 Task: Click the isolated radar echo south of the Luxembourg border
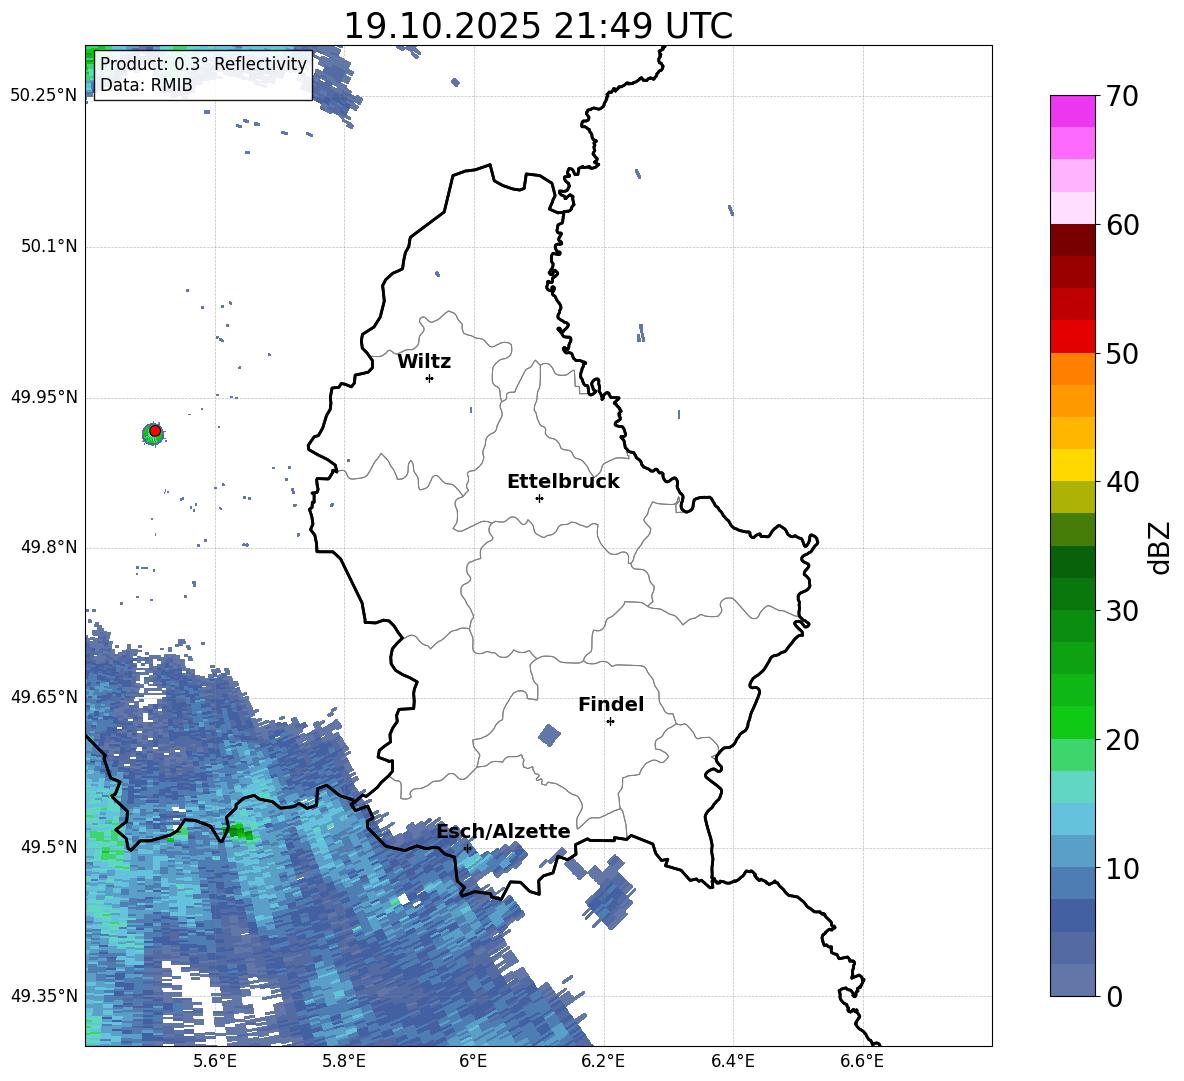tap(608, 892)
